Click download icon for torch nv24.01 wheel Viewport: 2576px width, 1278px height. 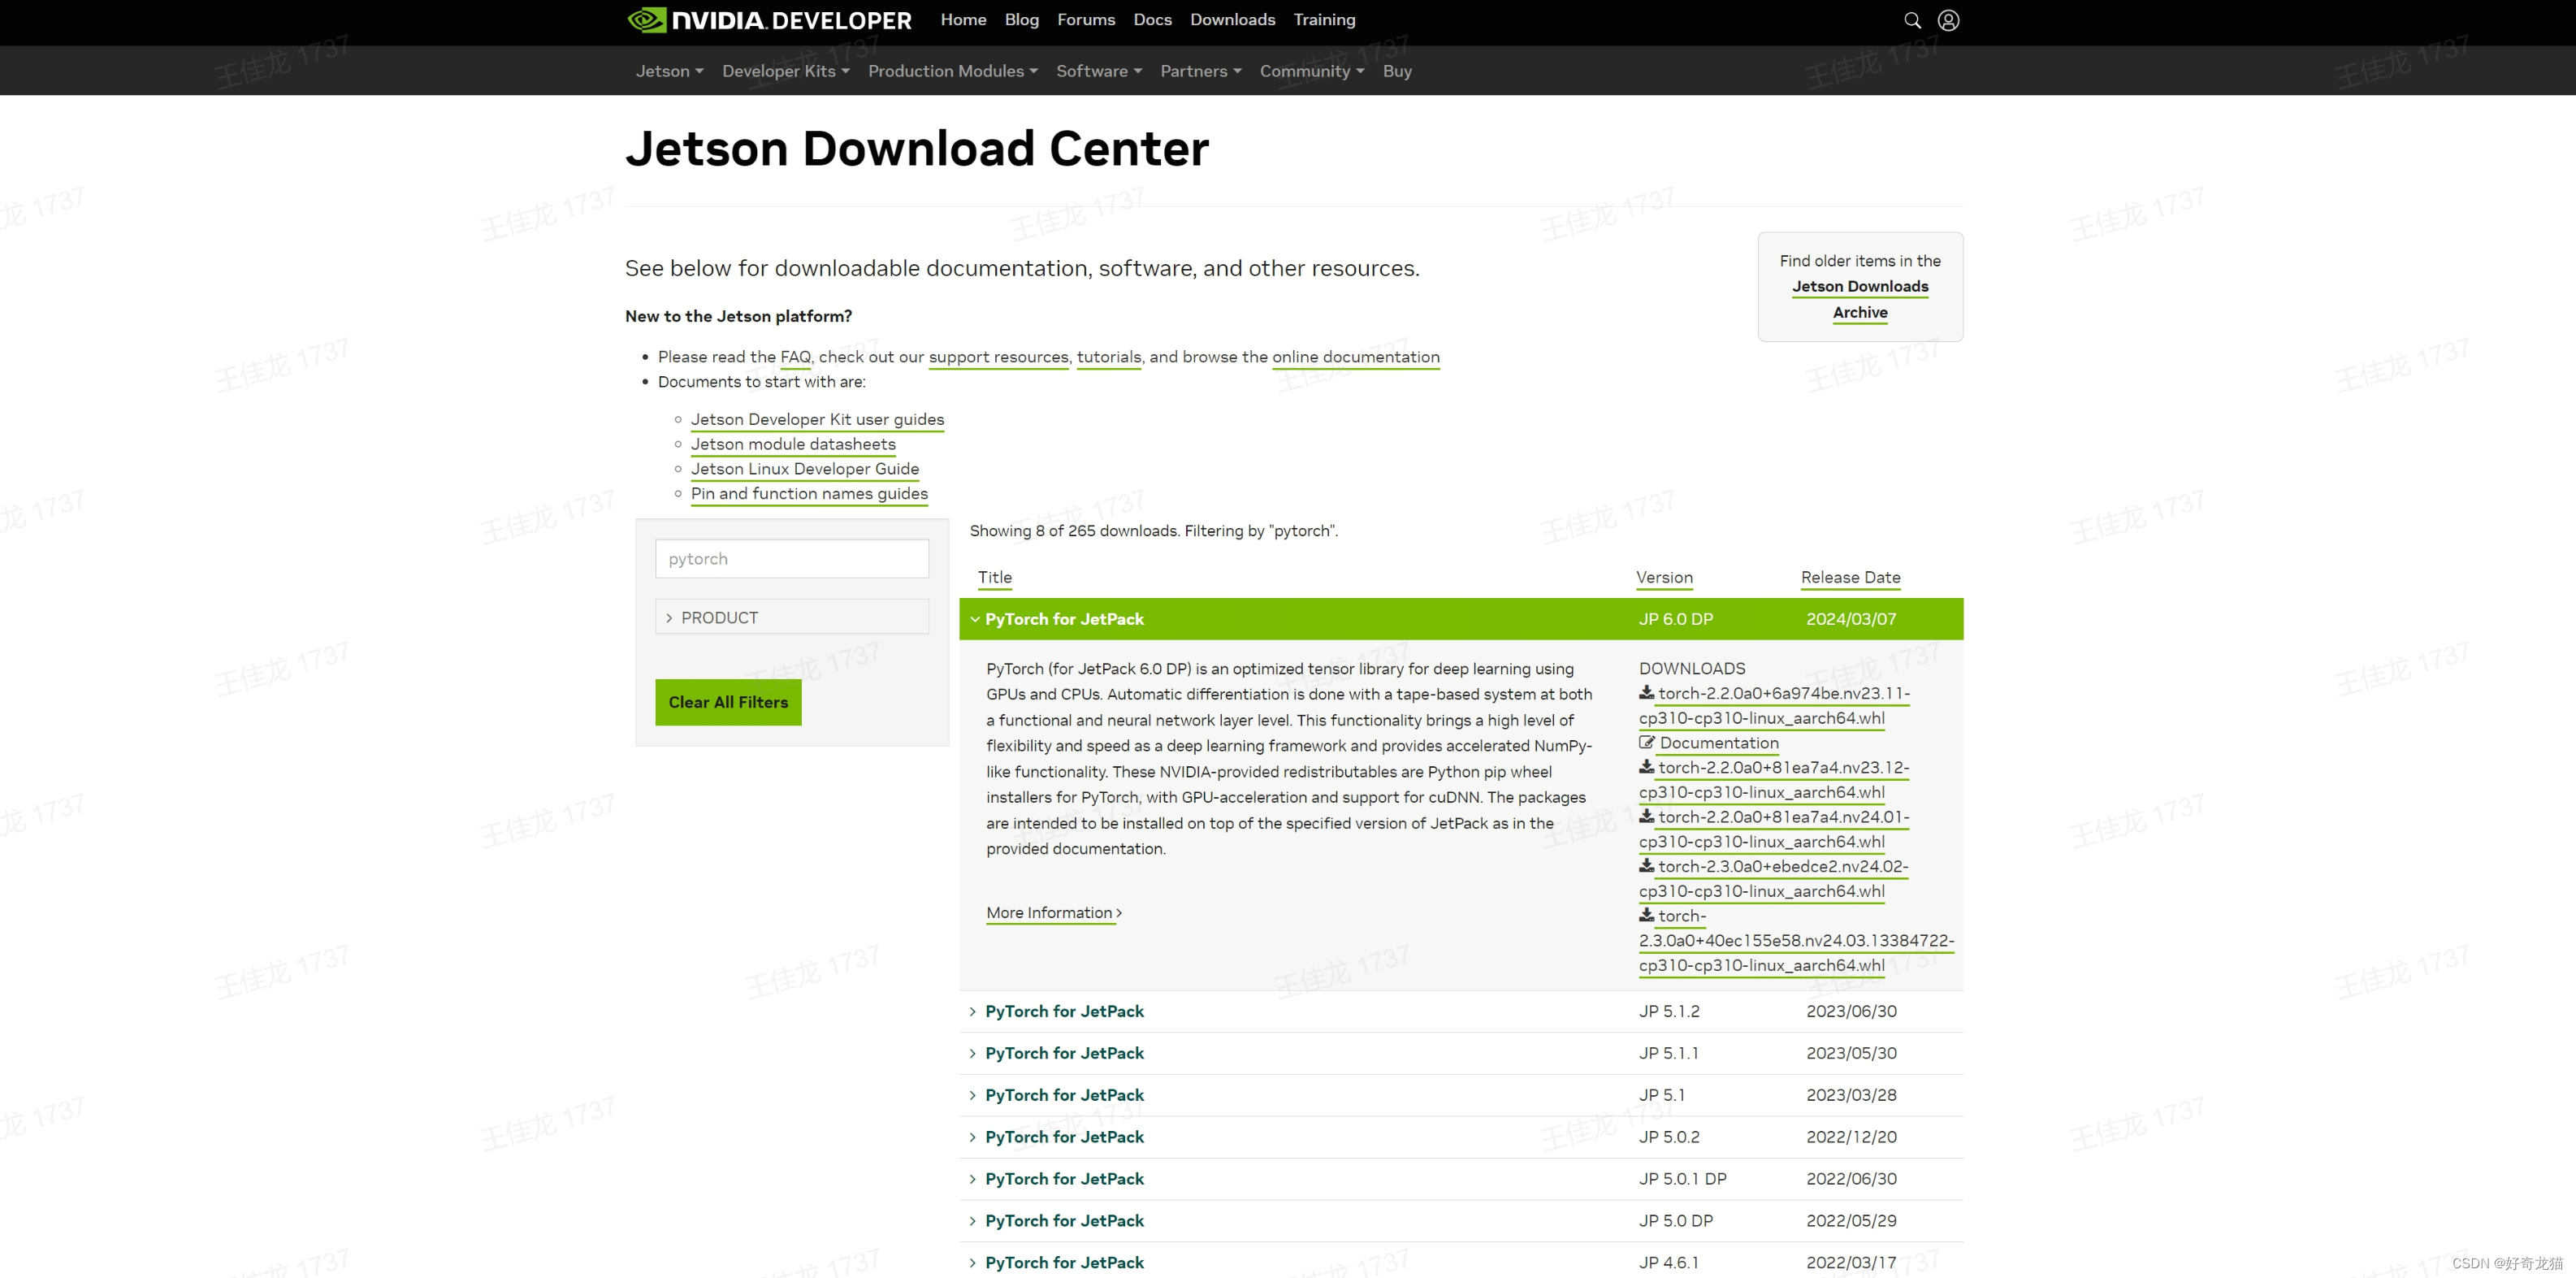pyautogui.click(x=1646, y=816)
